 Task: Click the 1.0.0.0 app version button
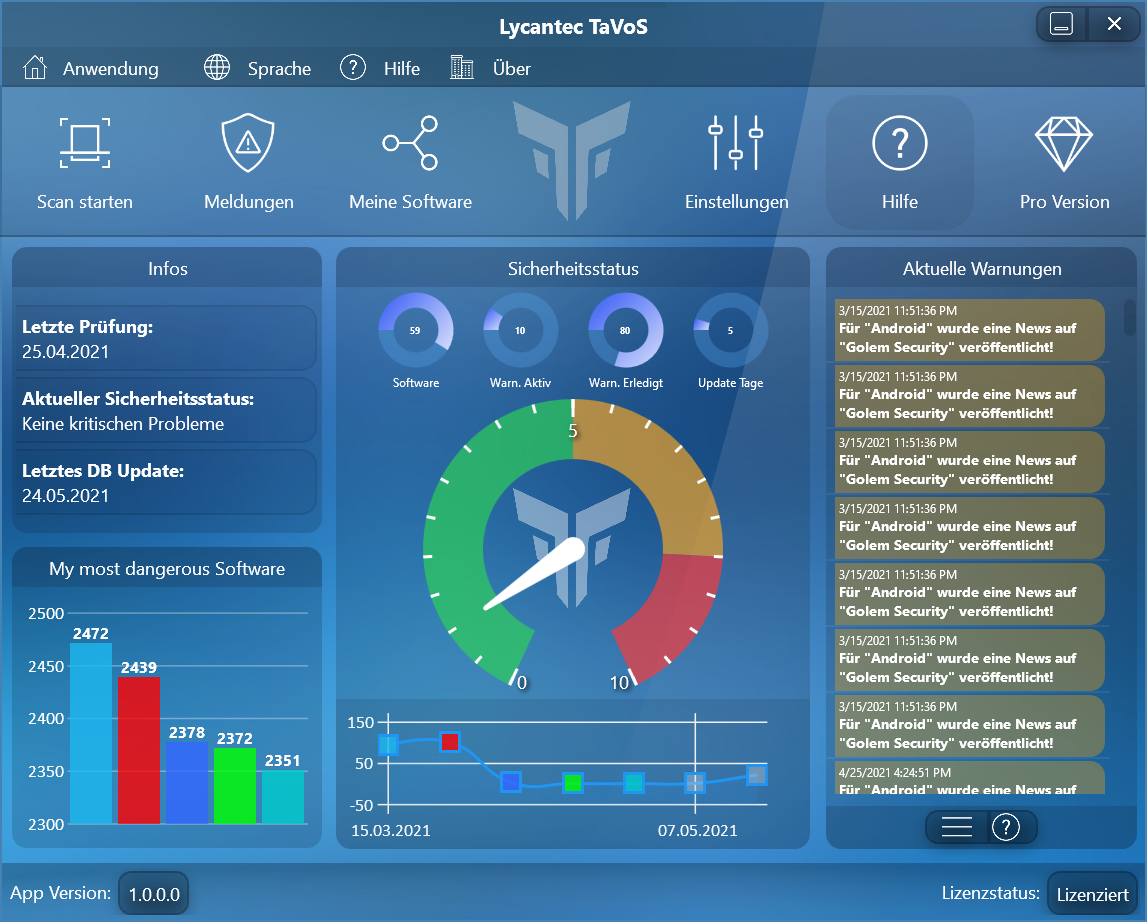coord(153,893)
